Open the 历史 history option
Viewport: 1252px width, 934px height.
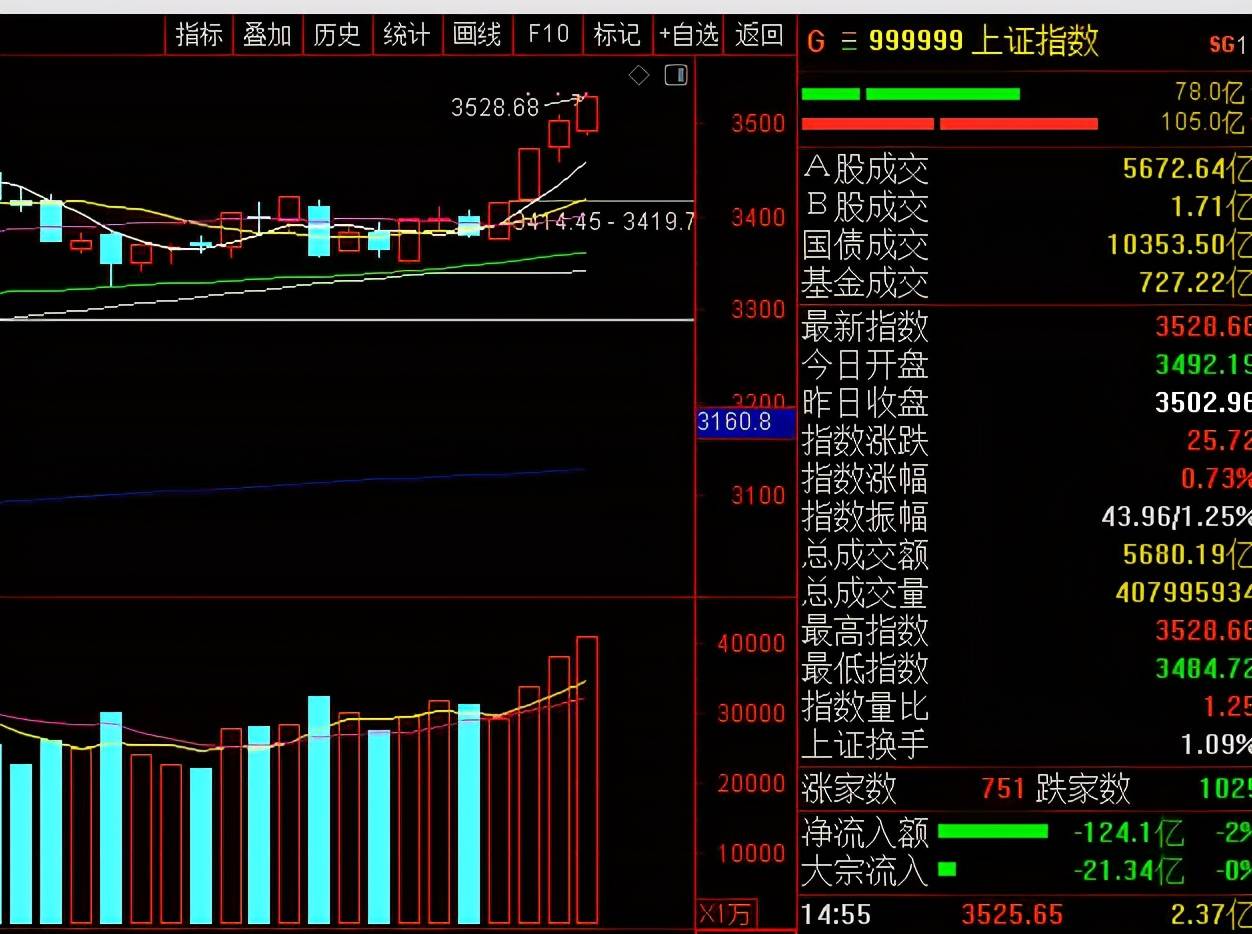[x=336, y=35]
